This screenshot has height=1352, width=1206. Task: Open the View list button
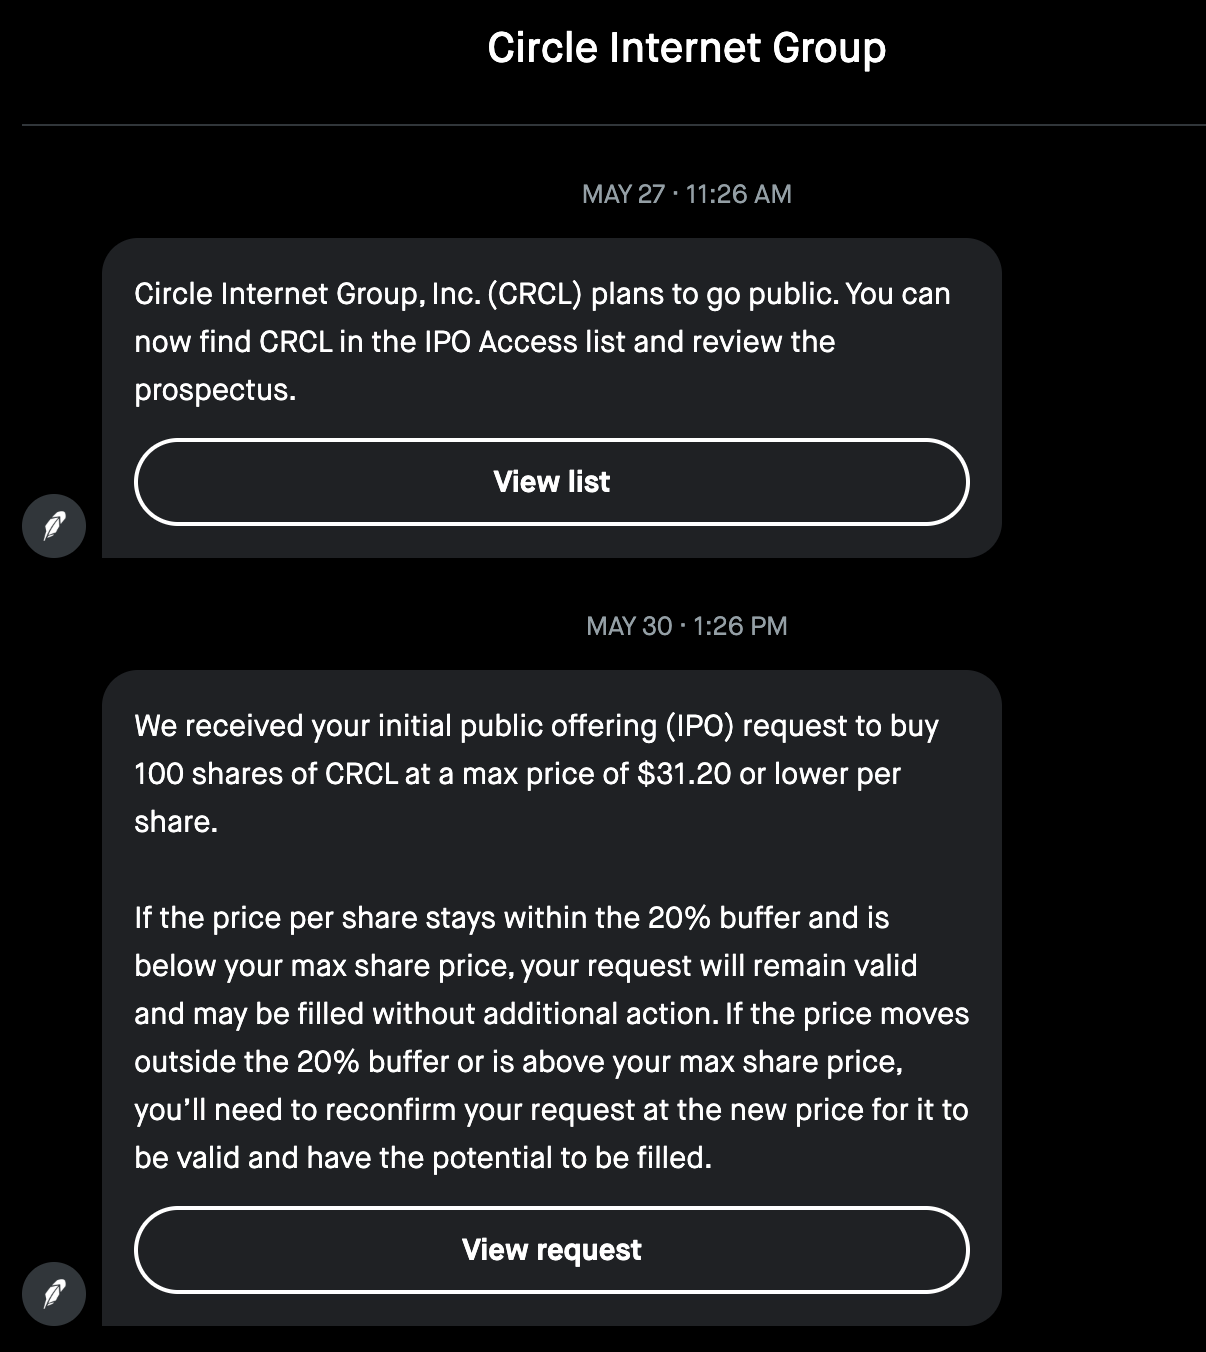pyautogui.click(x=551, y=482)
